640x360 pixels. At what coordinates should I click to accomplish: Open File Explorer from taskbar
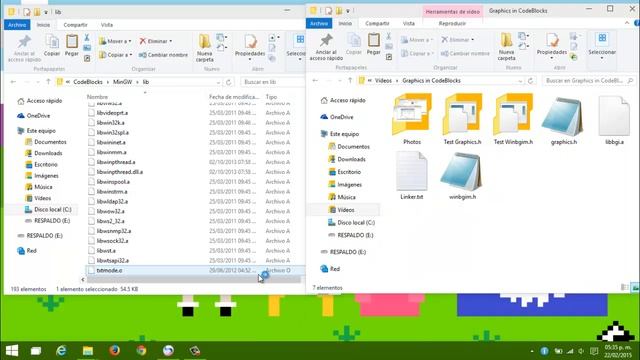click(88, 351)
